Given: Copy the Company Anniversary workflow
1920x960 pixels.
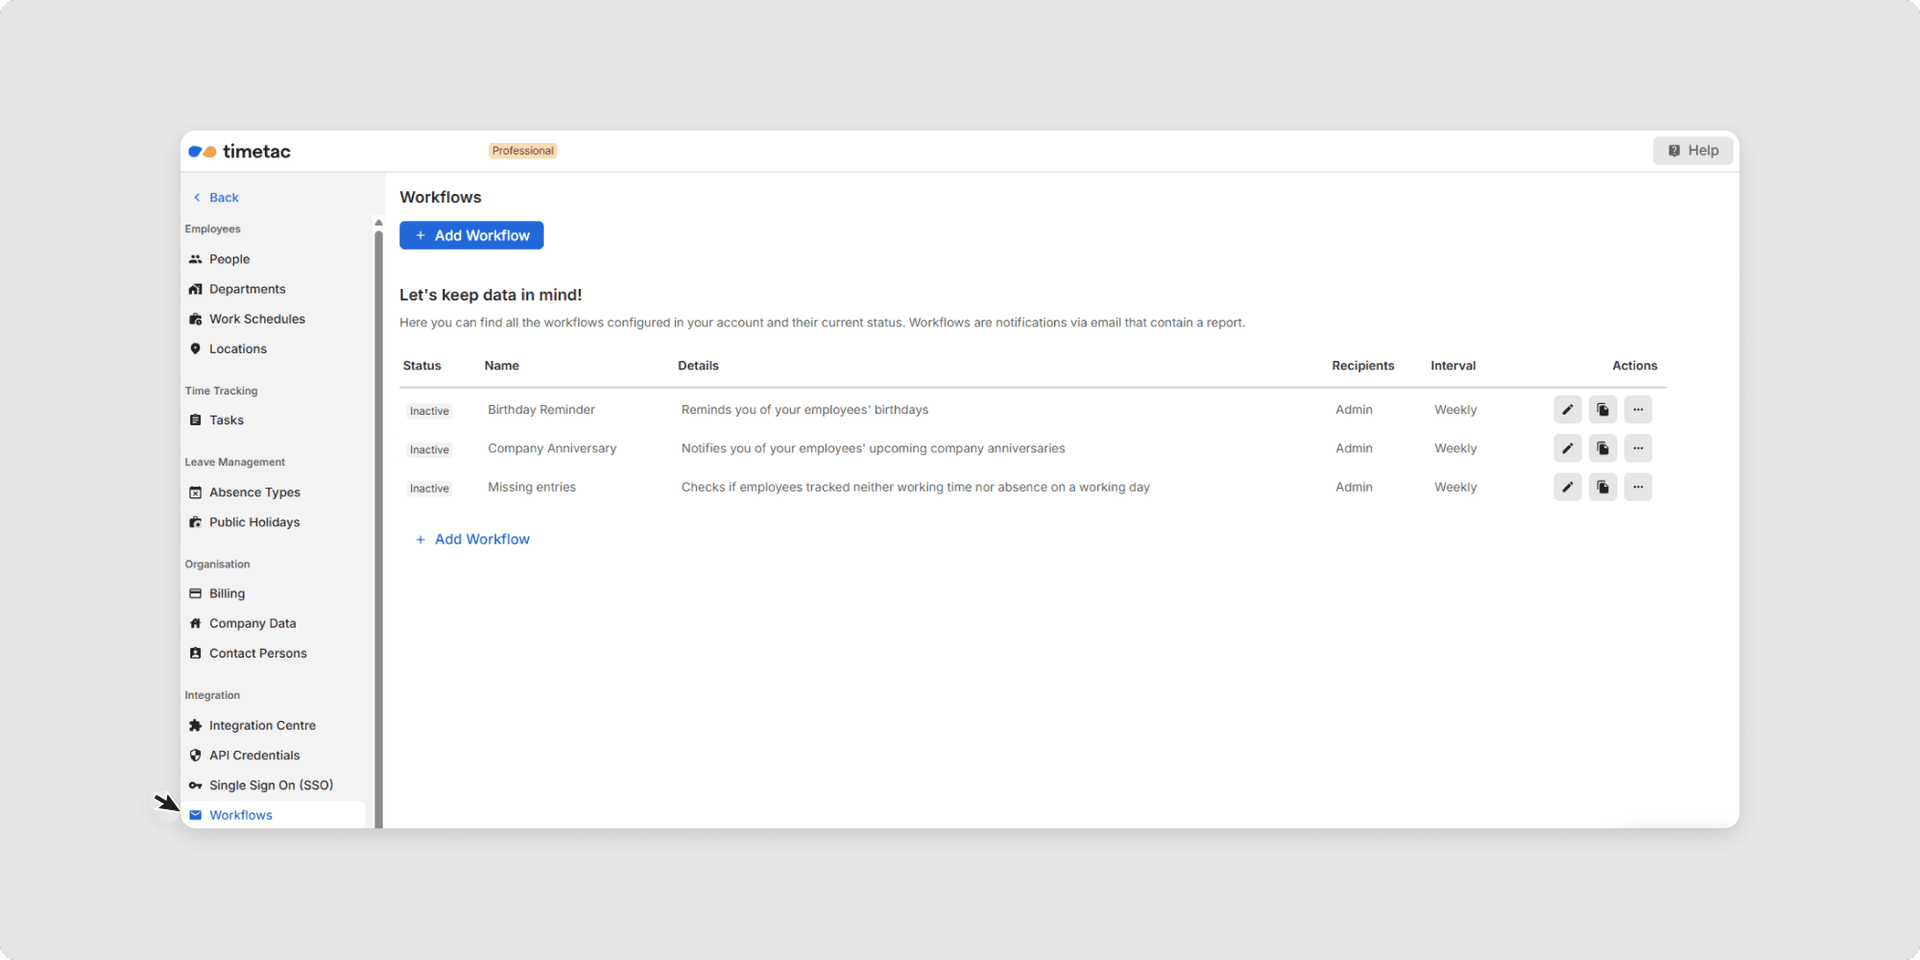Looking at the screenshot, I should tap(1602, 449).
